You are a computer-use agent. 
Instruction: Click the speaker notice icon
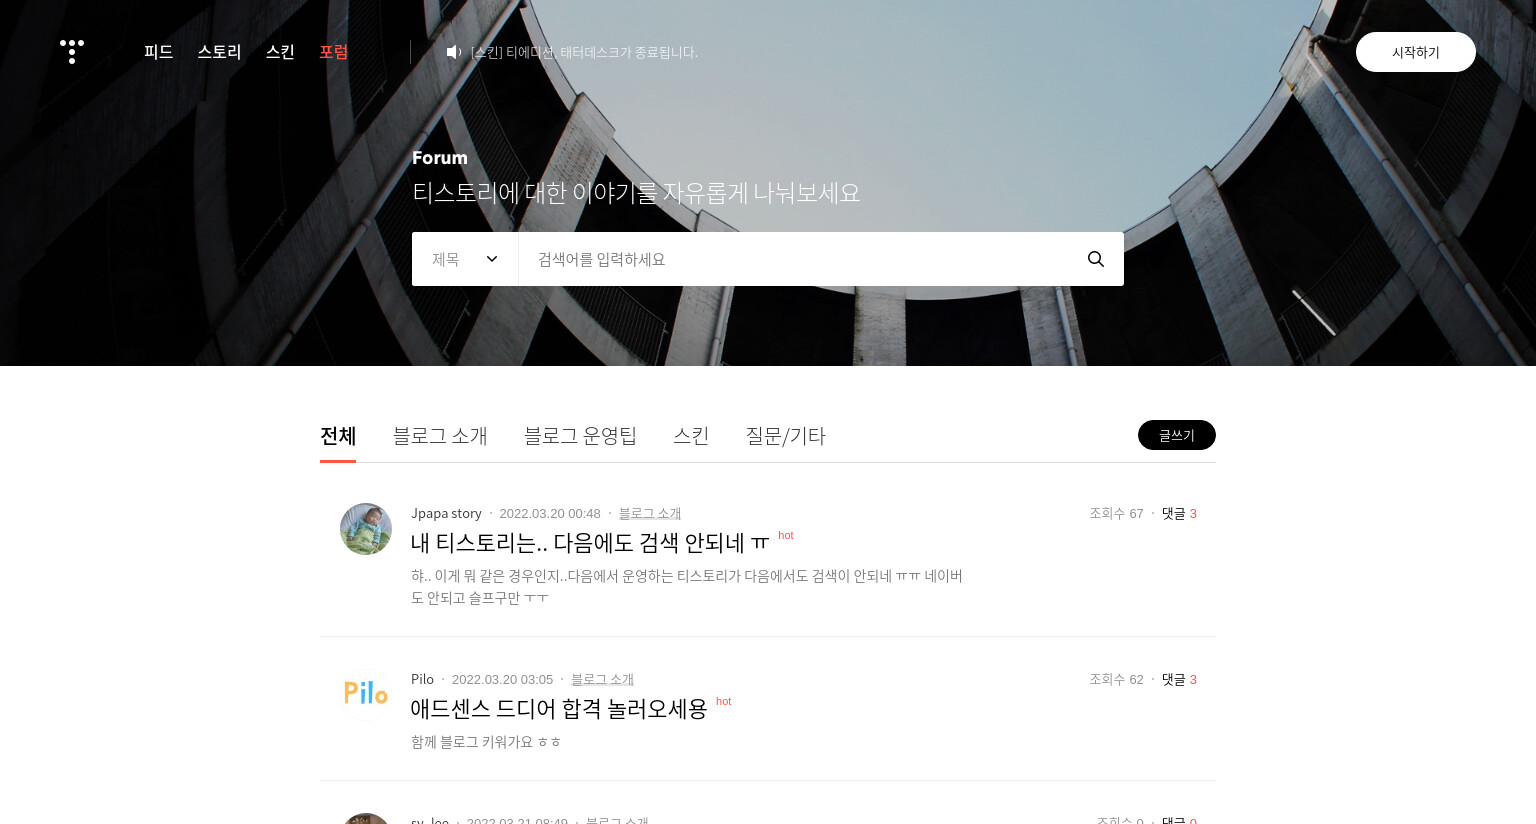coord(454,52)
